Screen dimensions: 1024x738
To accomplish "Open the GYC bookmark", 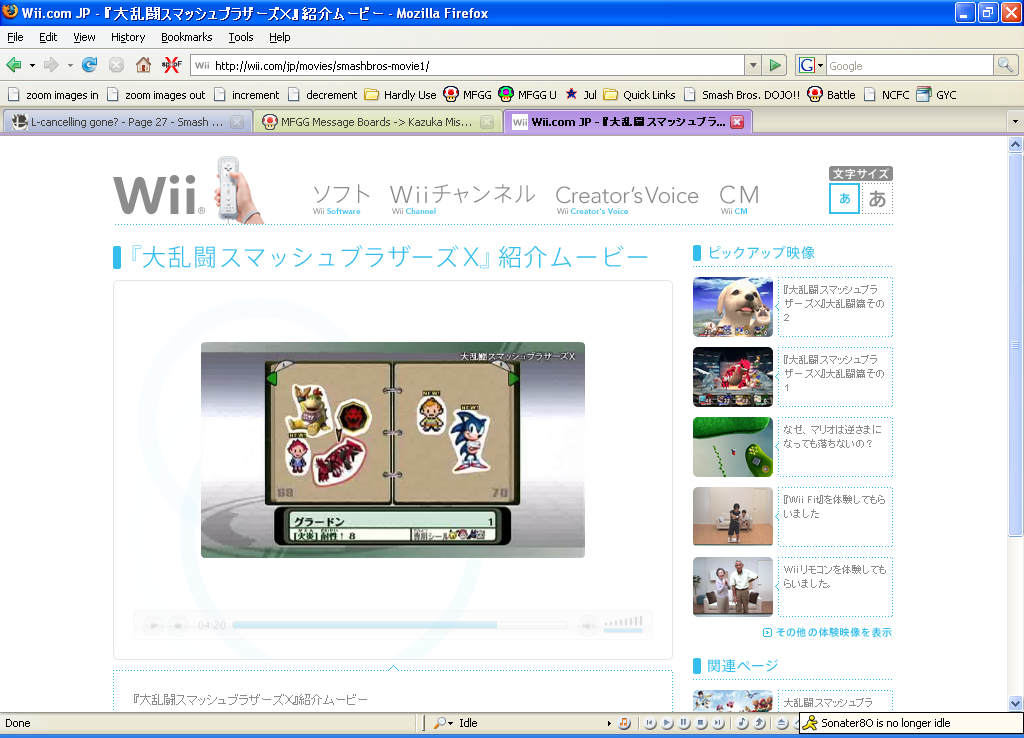I will 936,95.
